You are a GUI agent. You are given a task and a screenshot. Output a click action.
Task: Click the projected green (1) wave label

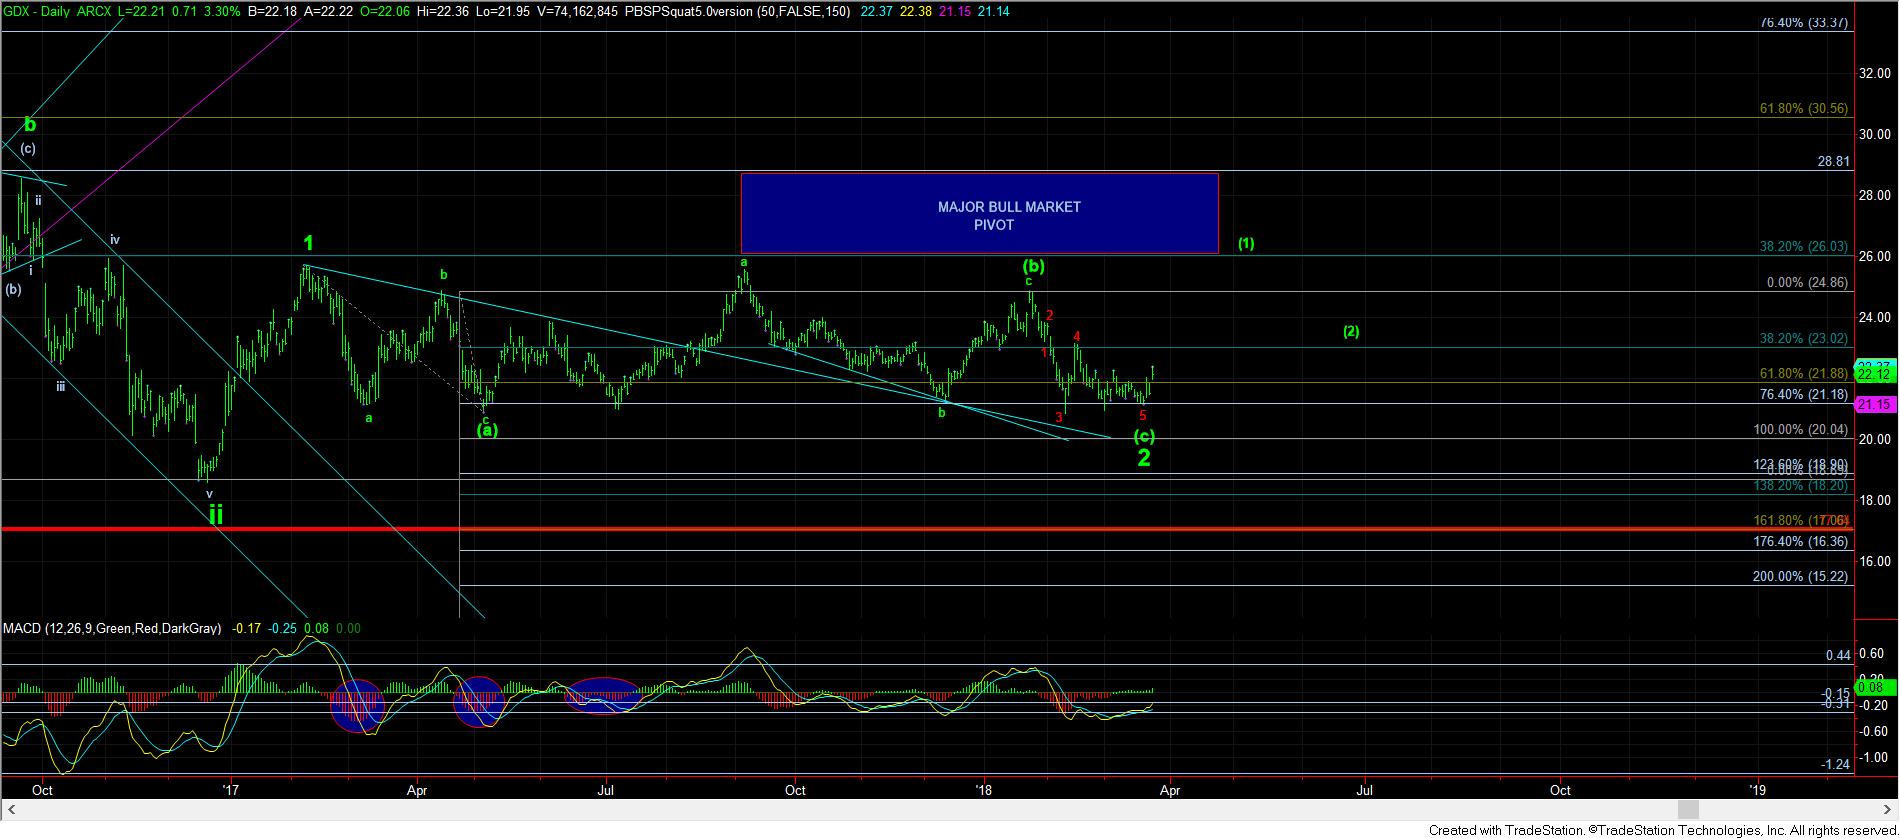(x=1246, y=243)
